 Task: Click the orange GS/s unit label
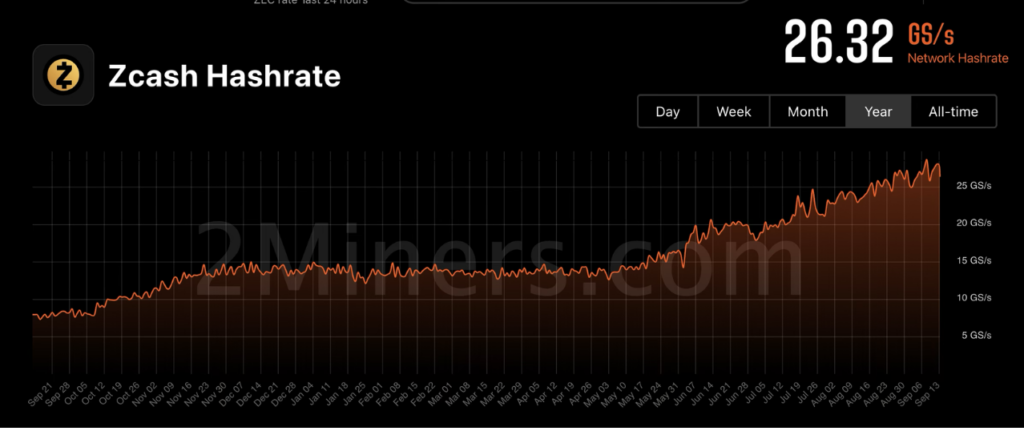point(930,34)
